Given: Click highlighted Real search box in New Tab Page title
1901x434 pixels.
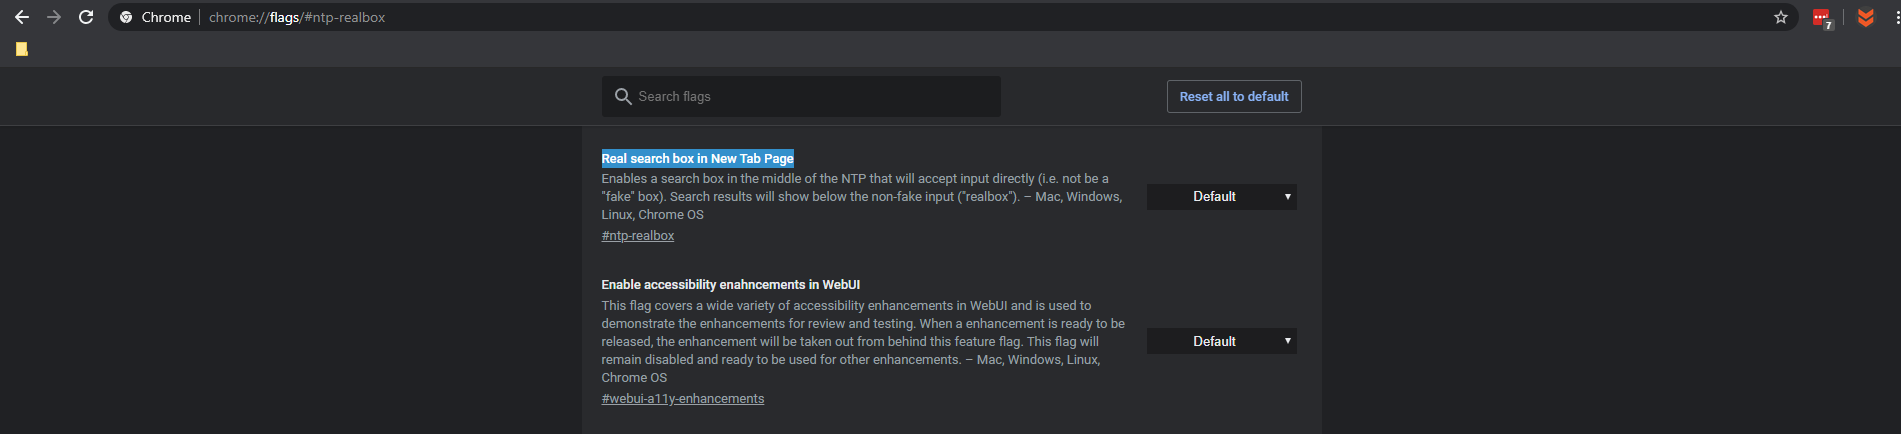Looking at the screenshot, I should tap(697, 158).
